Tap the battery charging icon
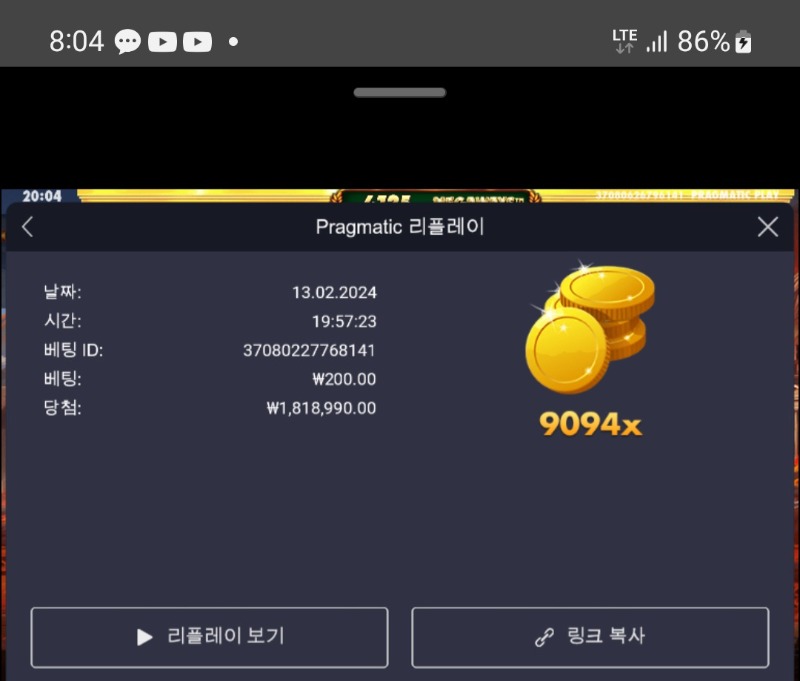This screenshot has width=800, height=681. [743, 41]
